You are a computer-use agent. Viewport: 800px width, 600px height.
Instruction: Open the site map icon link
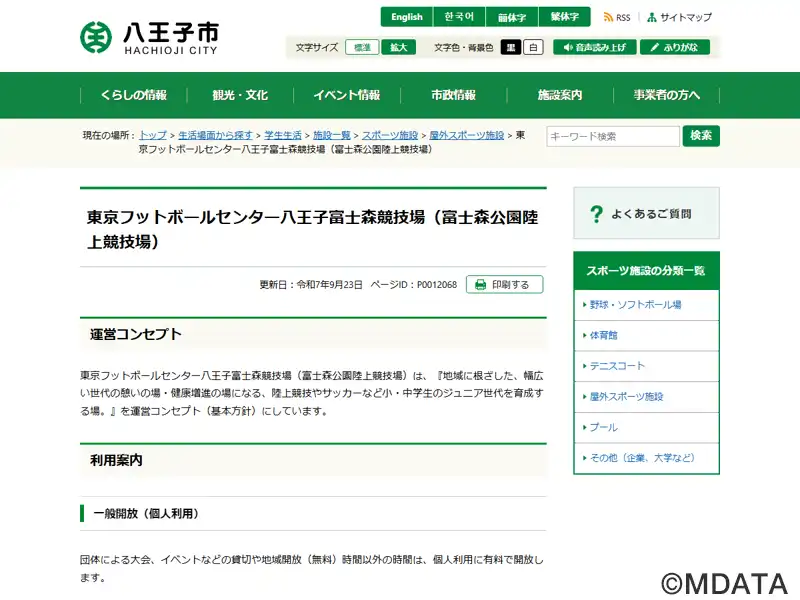point(652,18)
